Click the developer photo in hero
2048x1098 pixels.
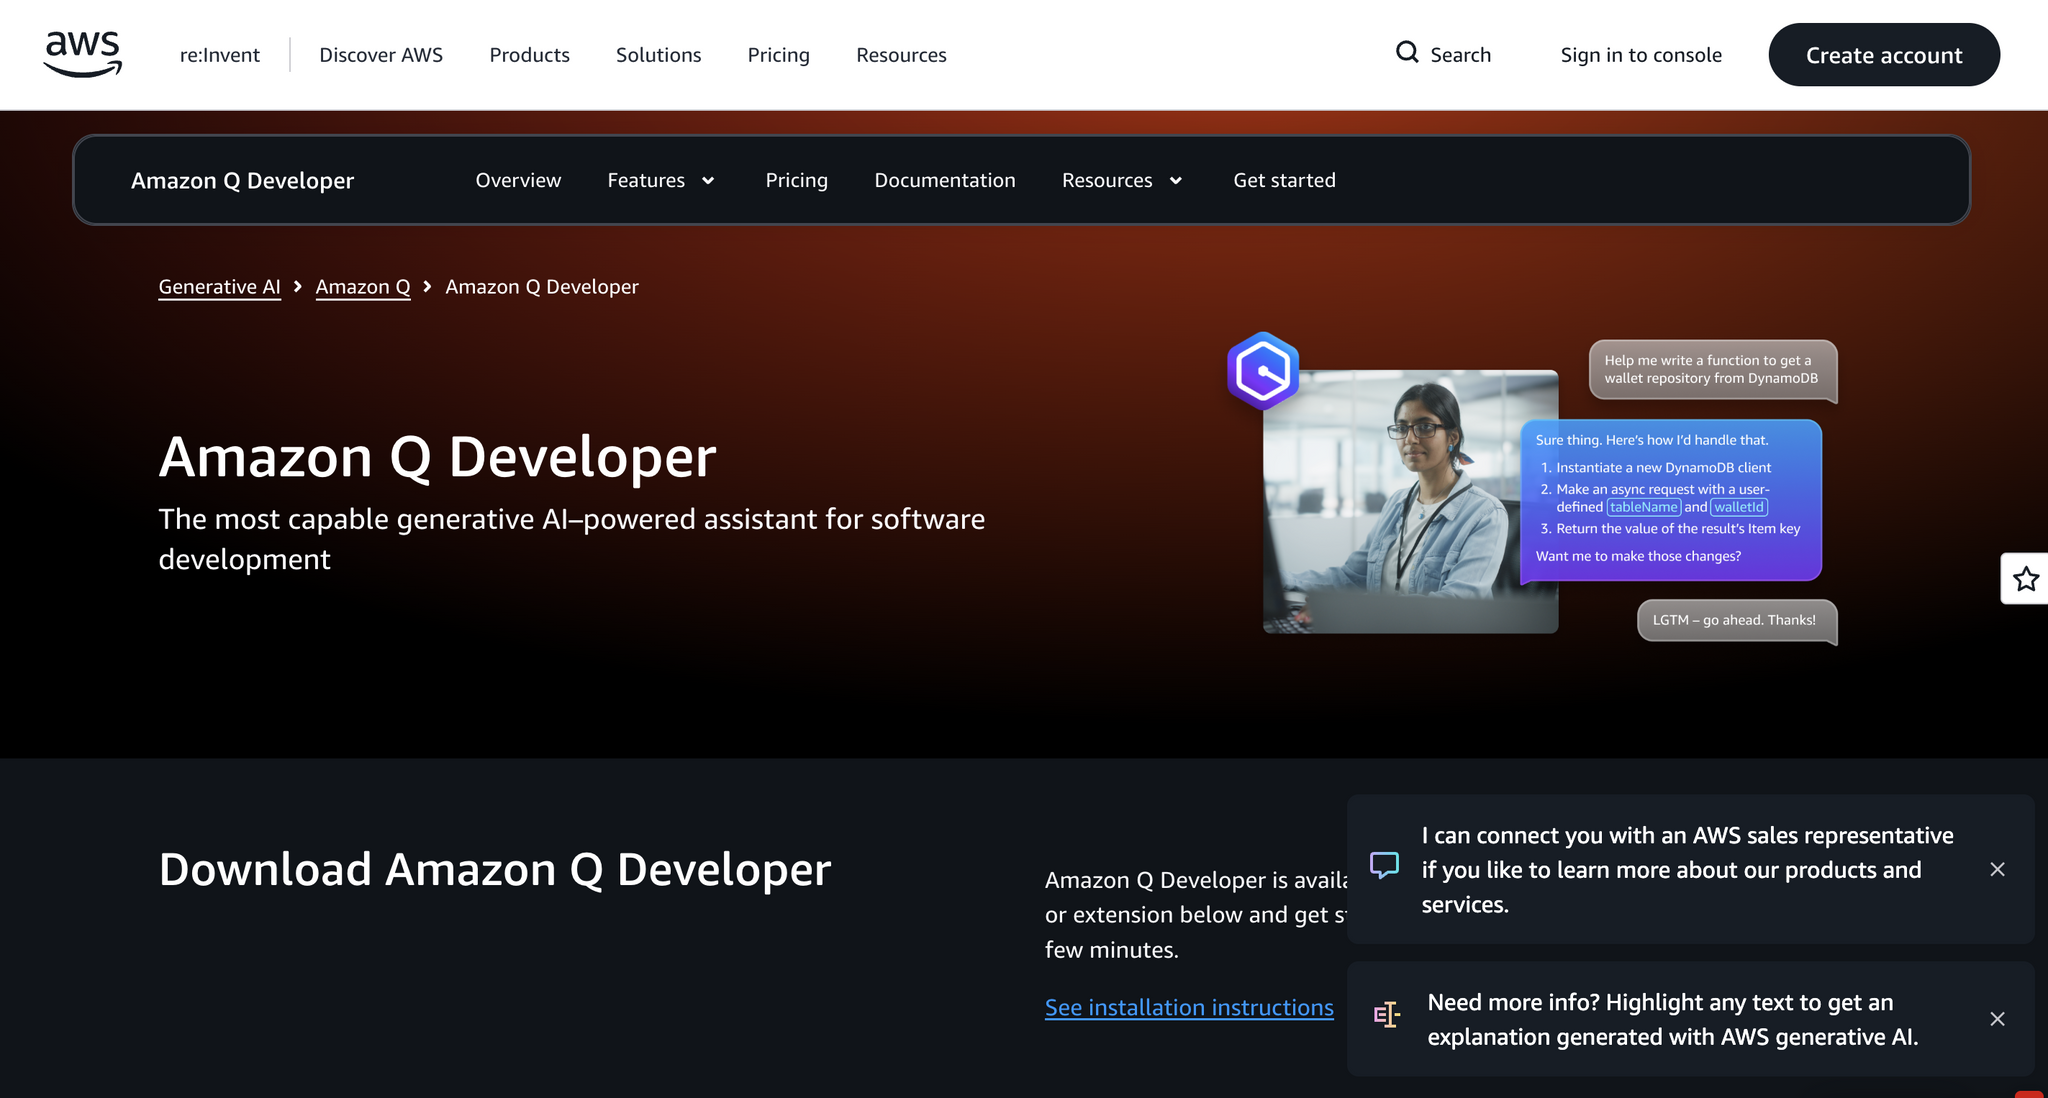pos(1410,501)
